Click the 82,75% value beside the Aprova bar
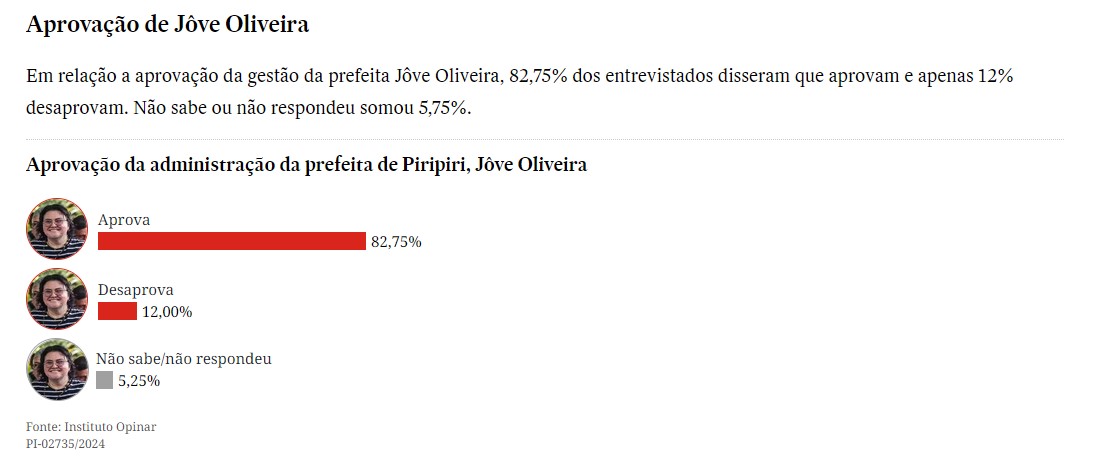 (396, 242)
